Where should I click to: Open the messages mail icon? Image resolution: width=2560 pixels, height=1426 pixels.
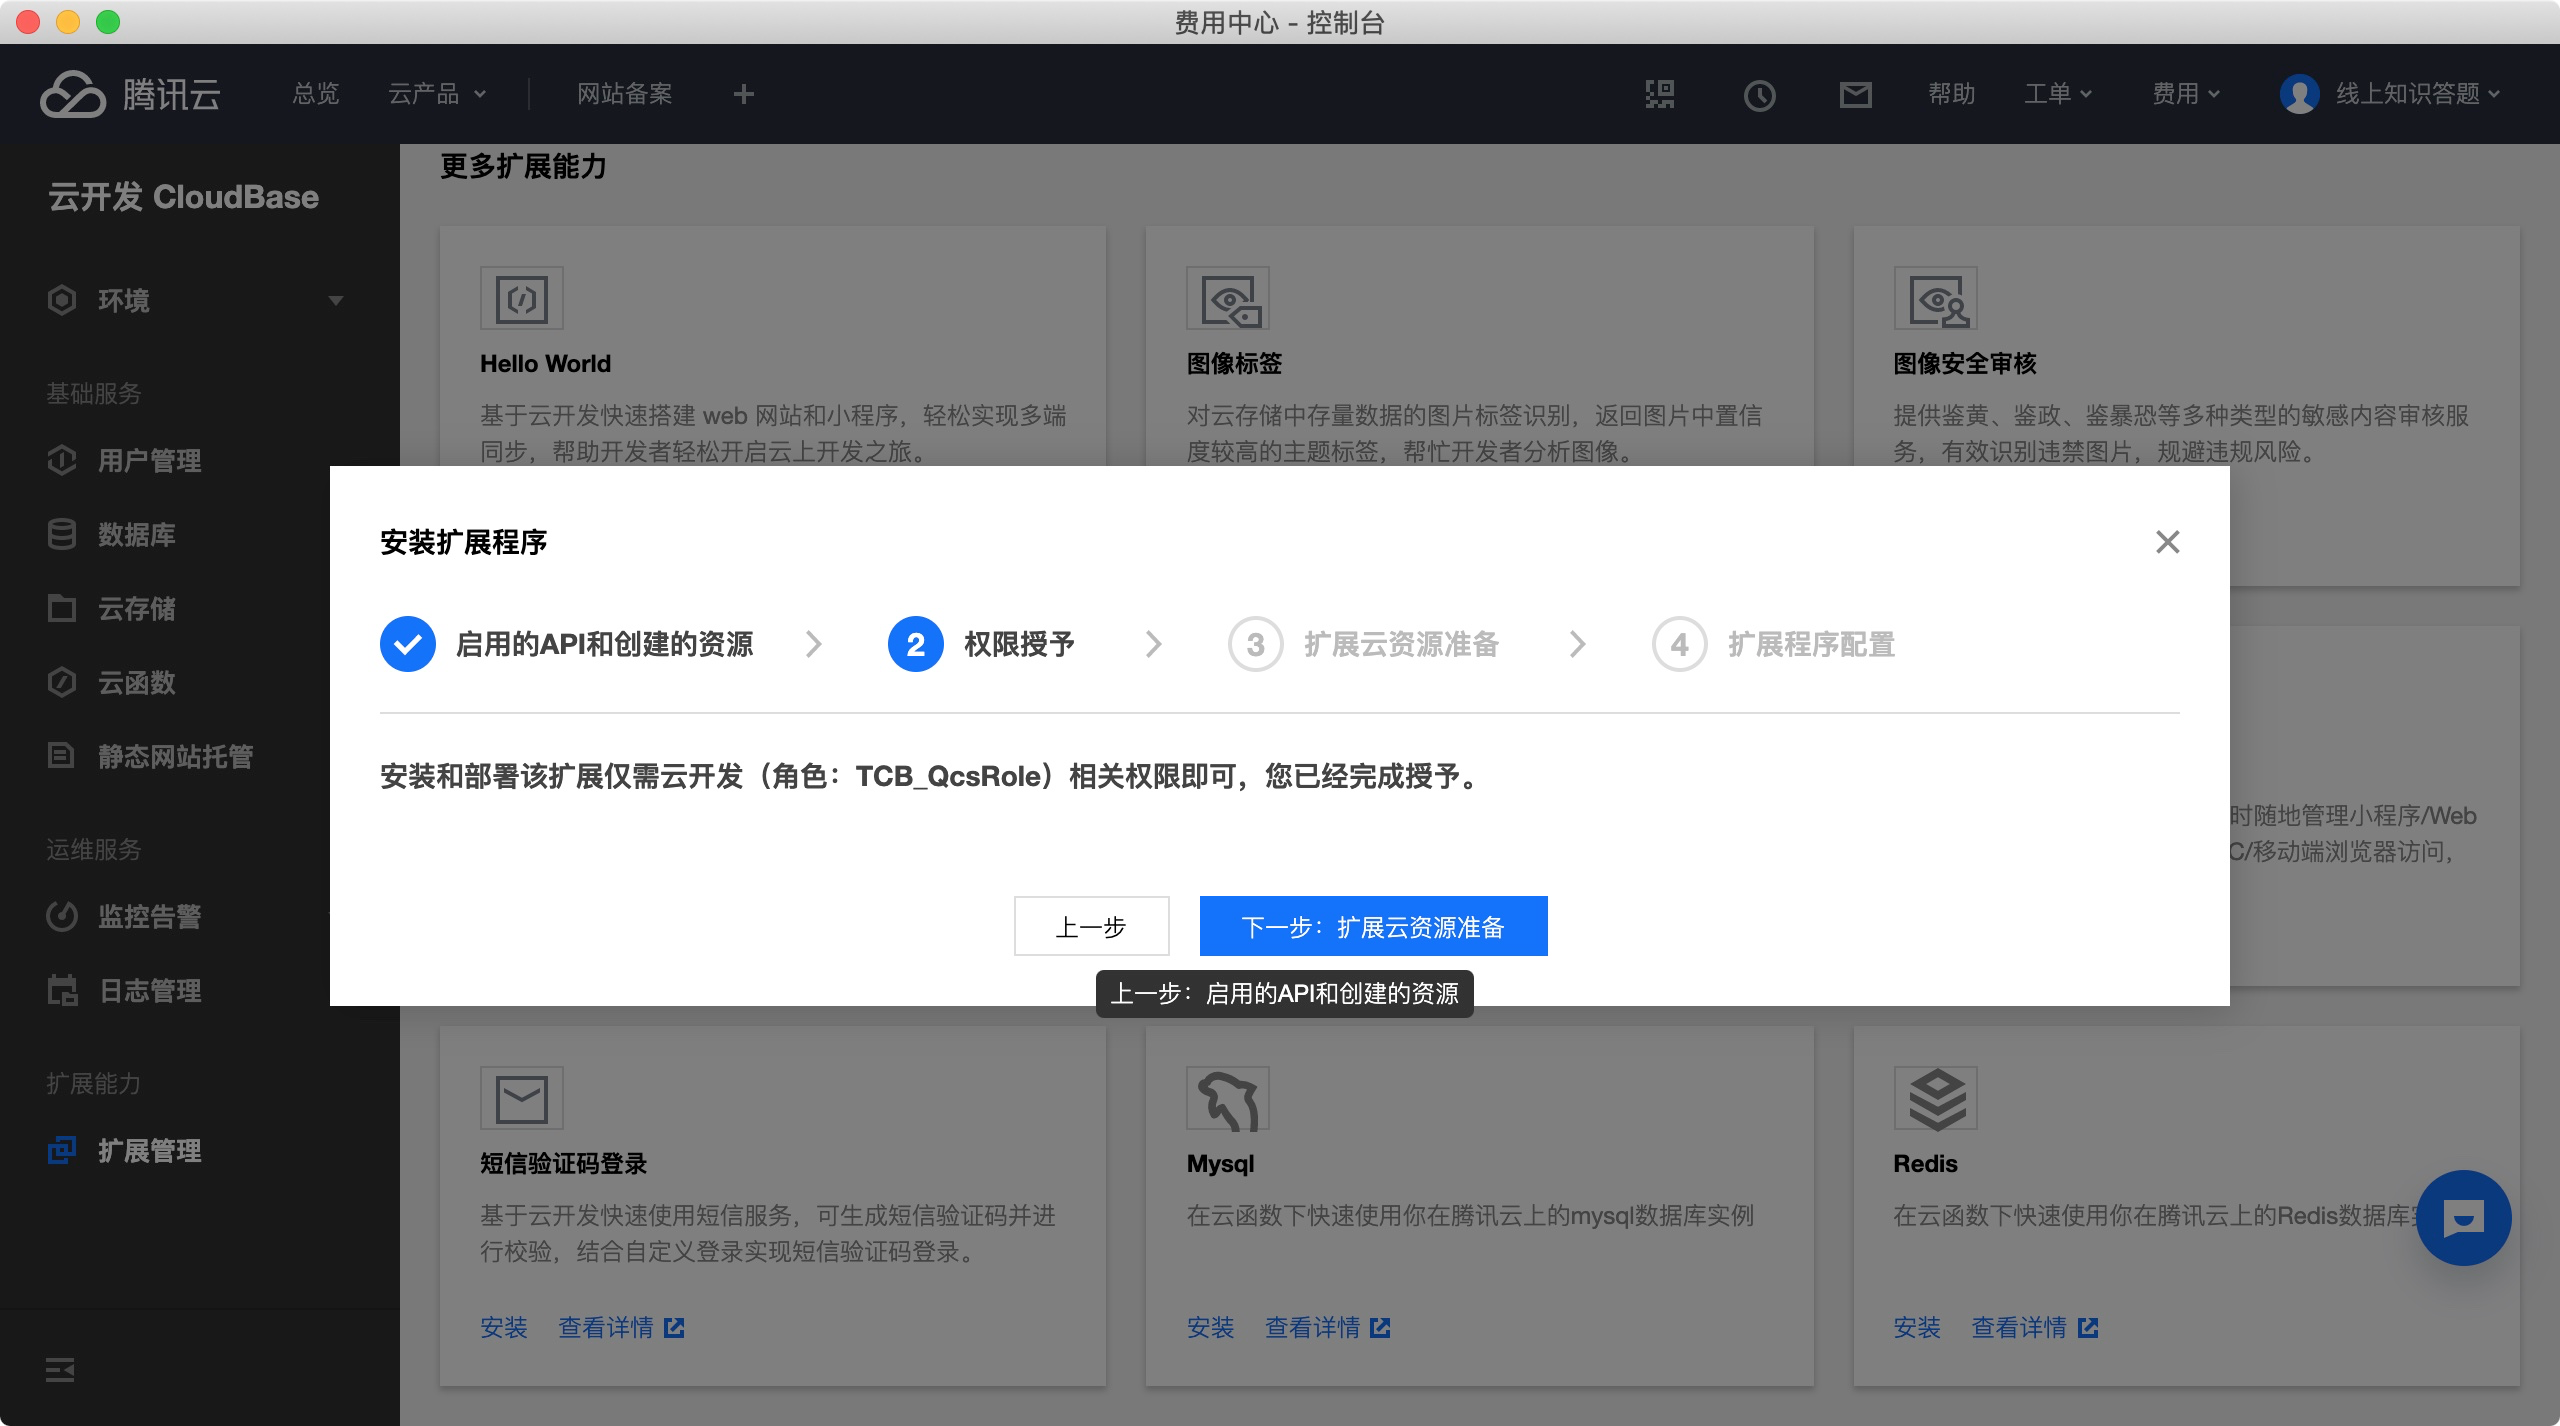click(1855, 94)
